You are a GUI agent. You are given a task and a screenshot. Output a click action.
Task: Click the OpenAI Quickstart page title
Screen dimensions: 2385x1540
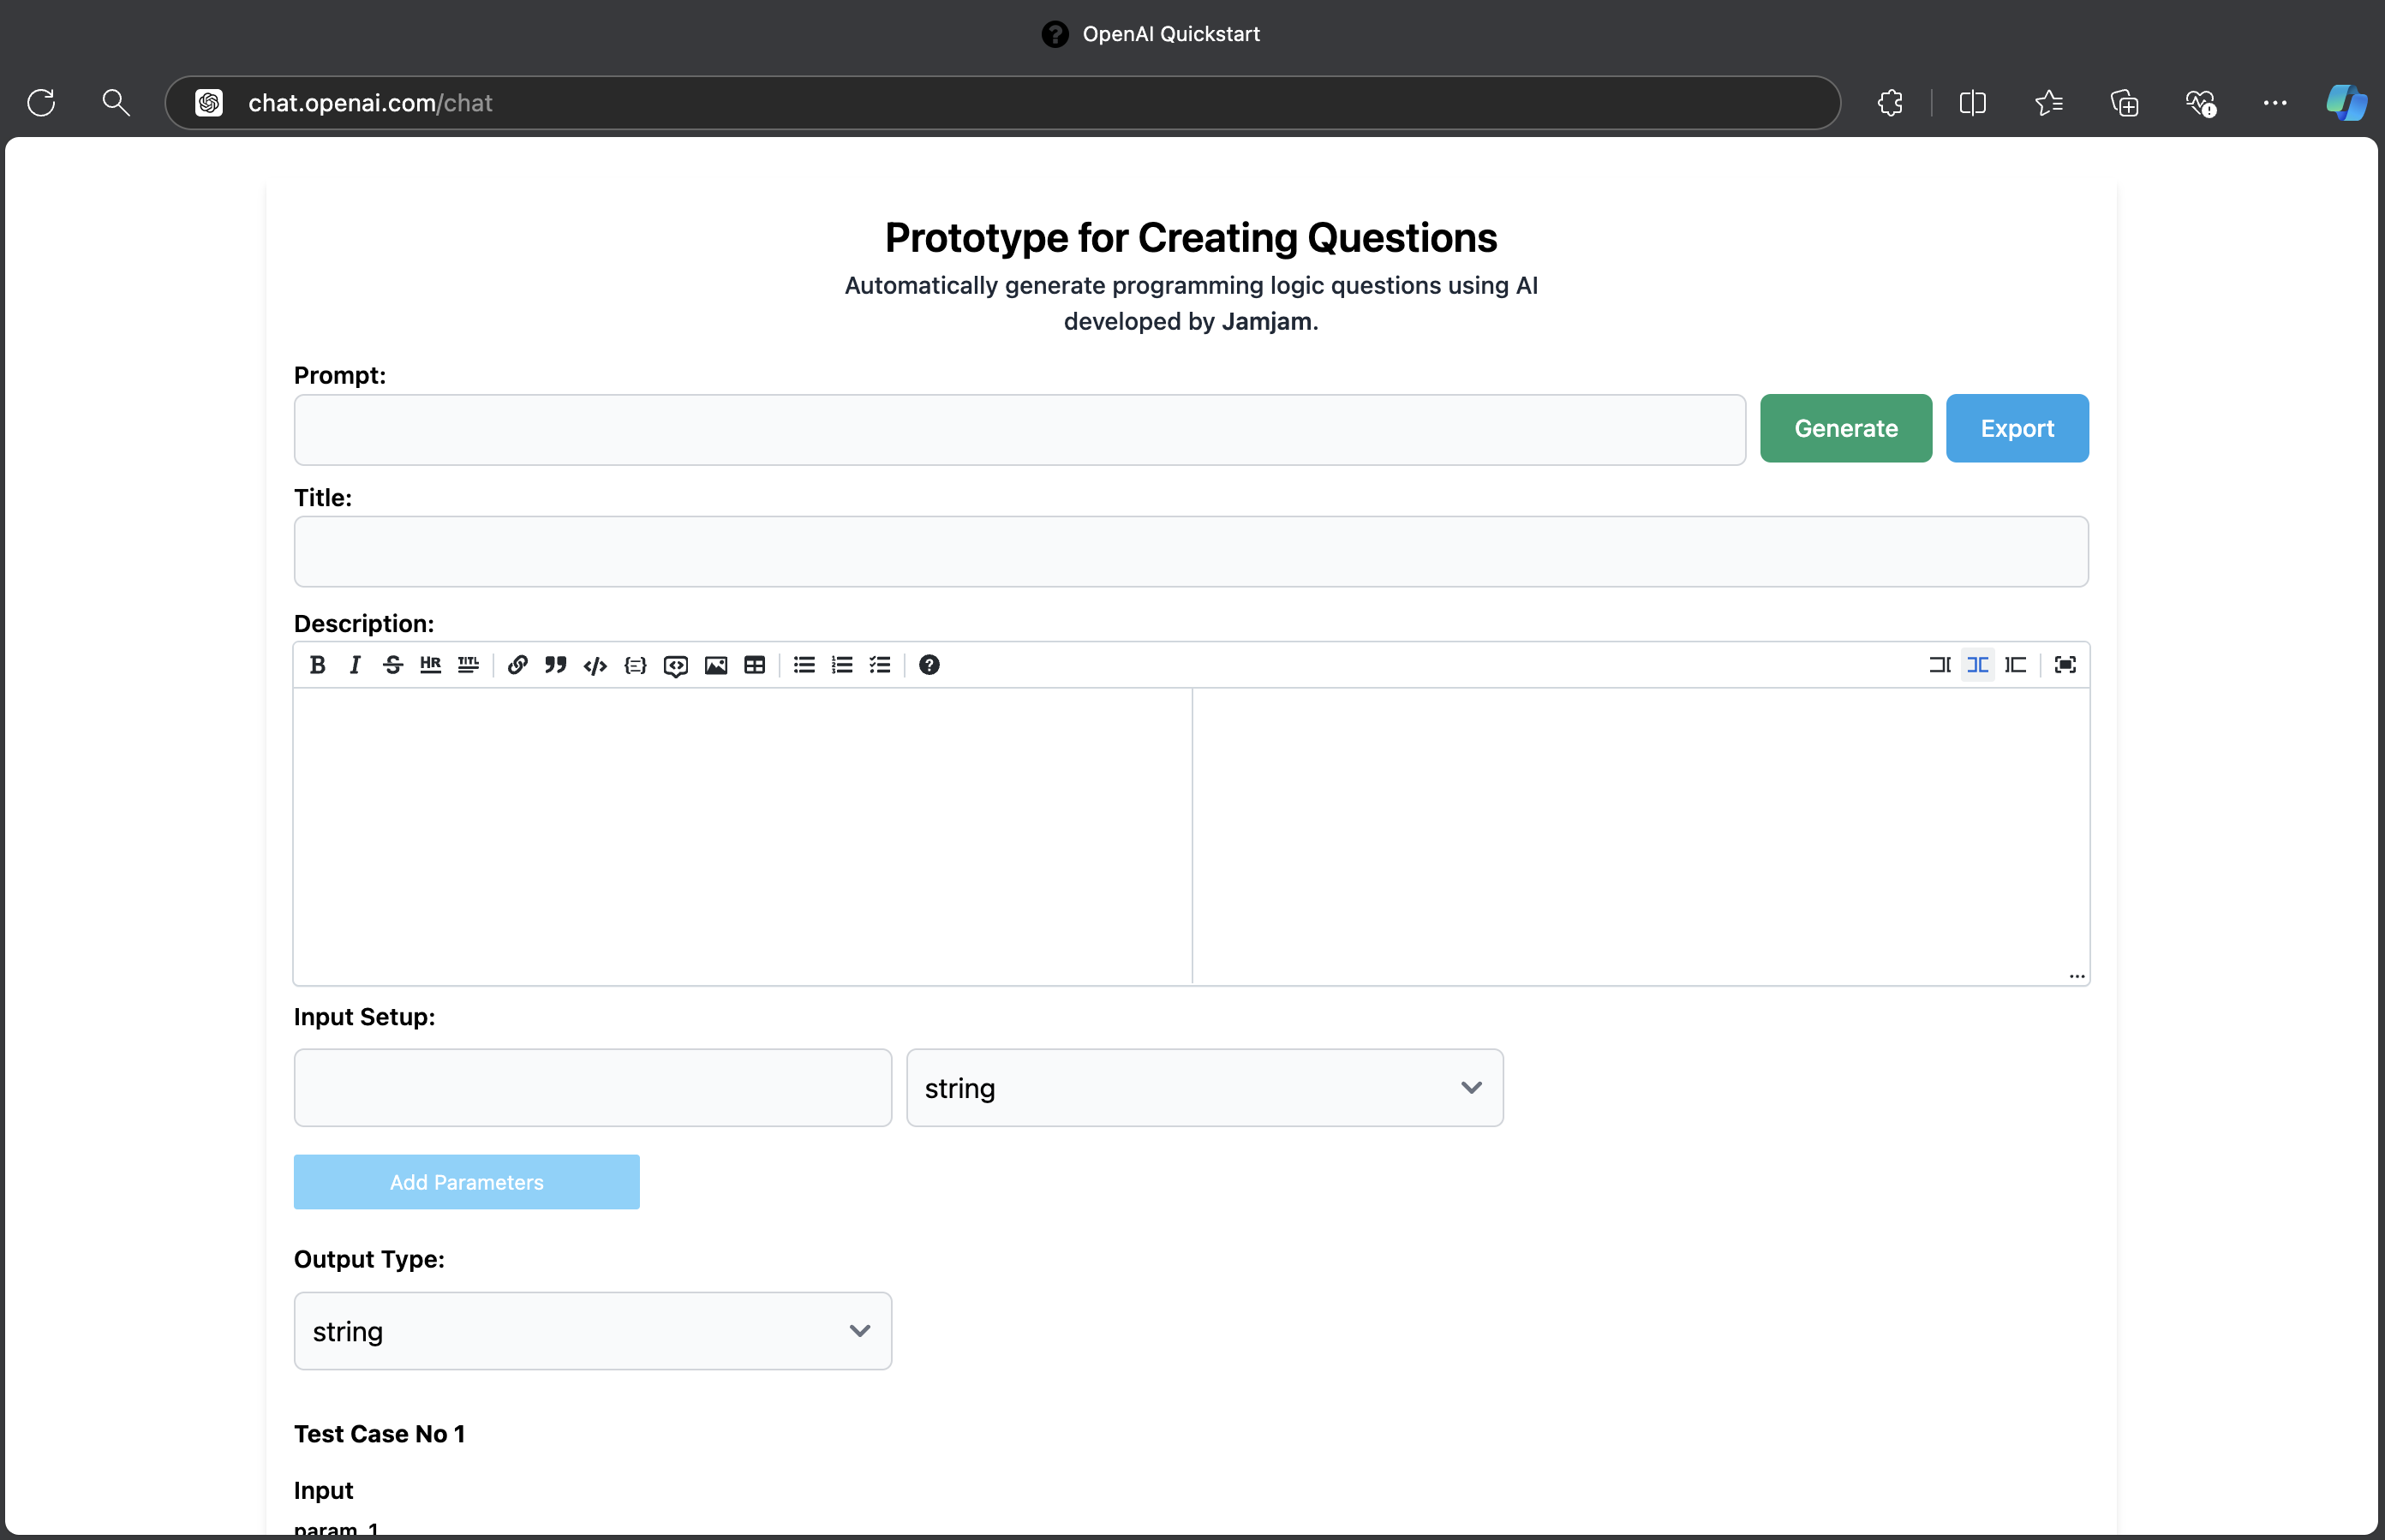tap(1170, 34)
